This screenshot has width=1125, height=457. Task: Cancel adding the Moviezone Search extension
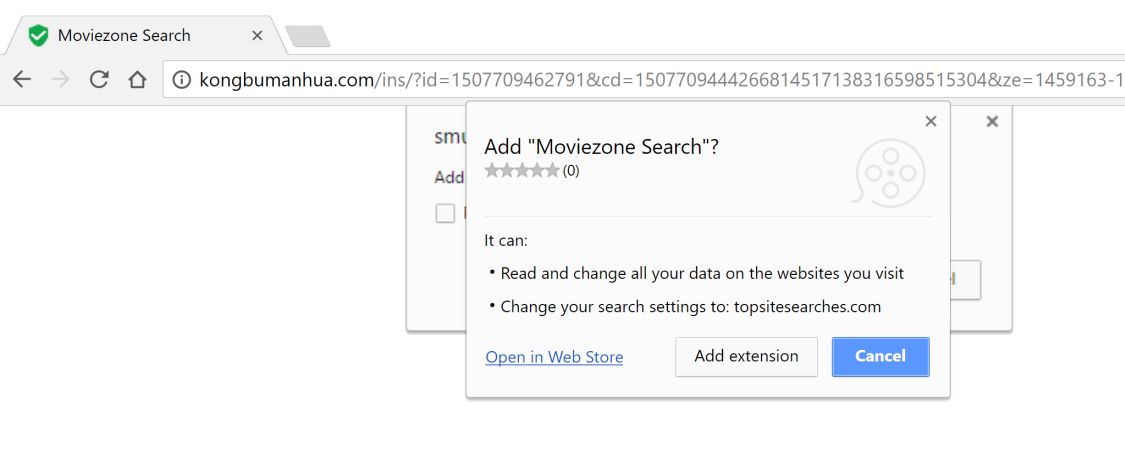[880, 356]
